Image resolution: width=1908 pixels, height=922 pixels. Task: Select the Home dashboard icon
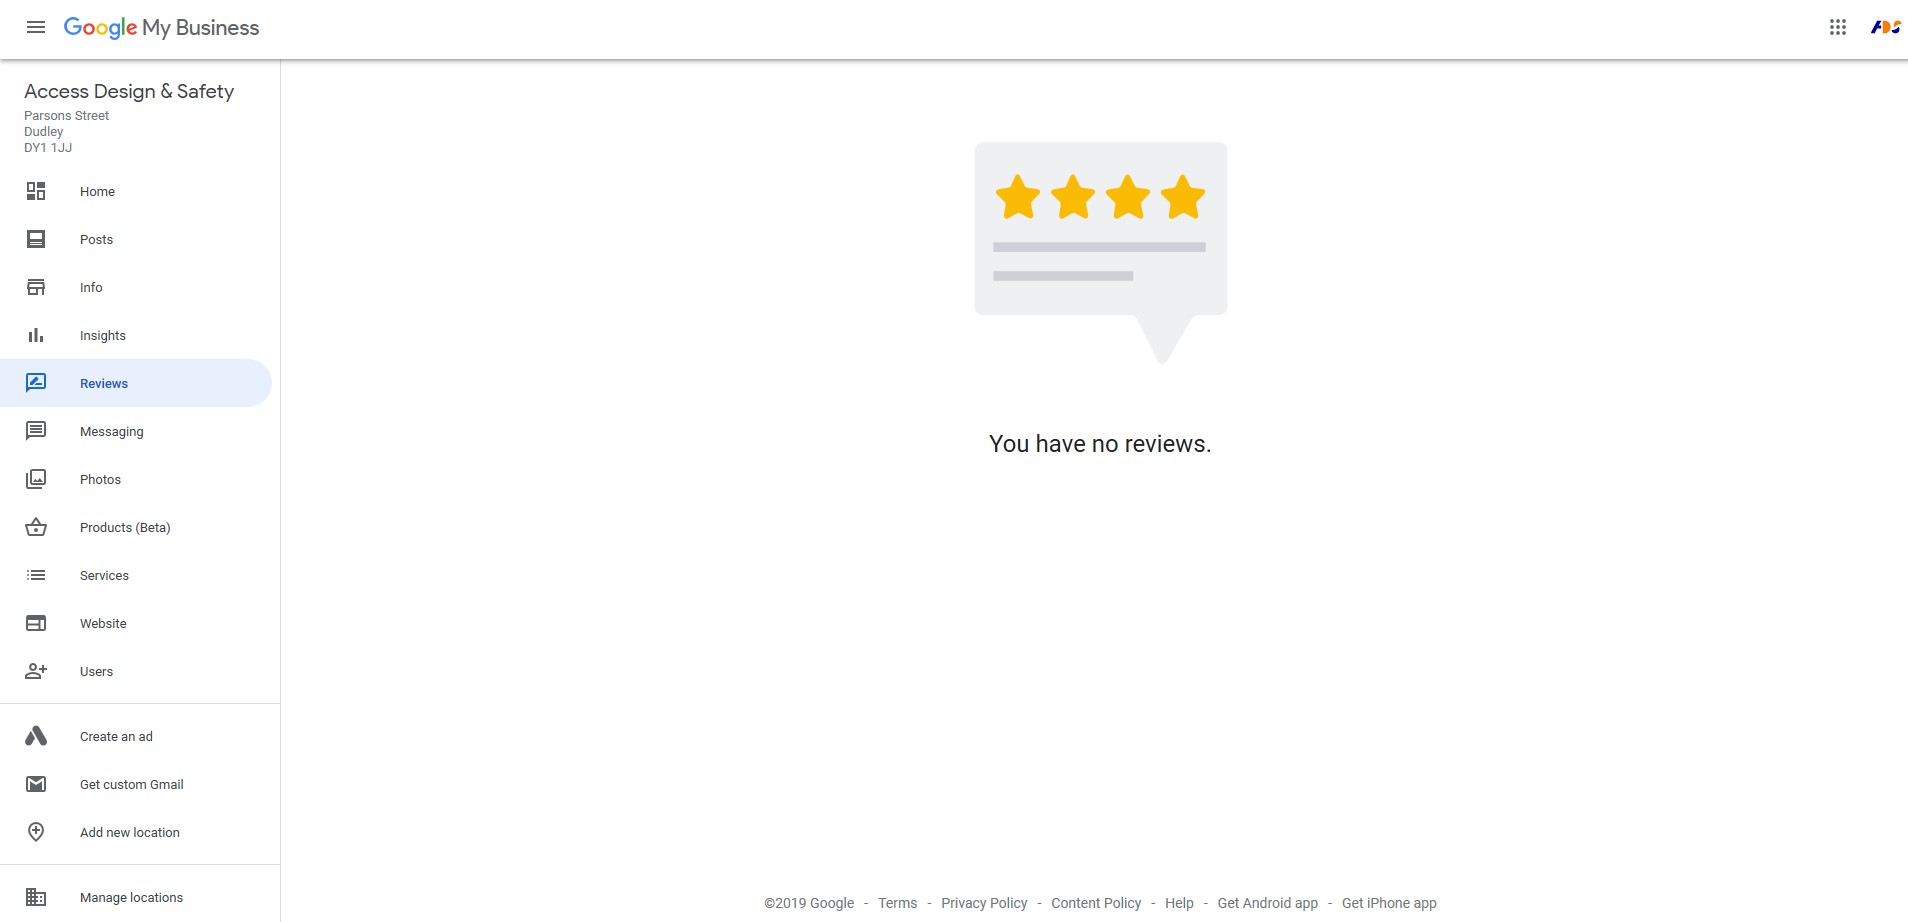click(x=36, y=191)
